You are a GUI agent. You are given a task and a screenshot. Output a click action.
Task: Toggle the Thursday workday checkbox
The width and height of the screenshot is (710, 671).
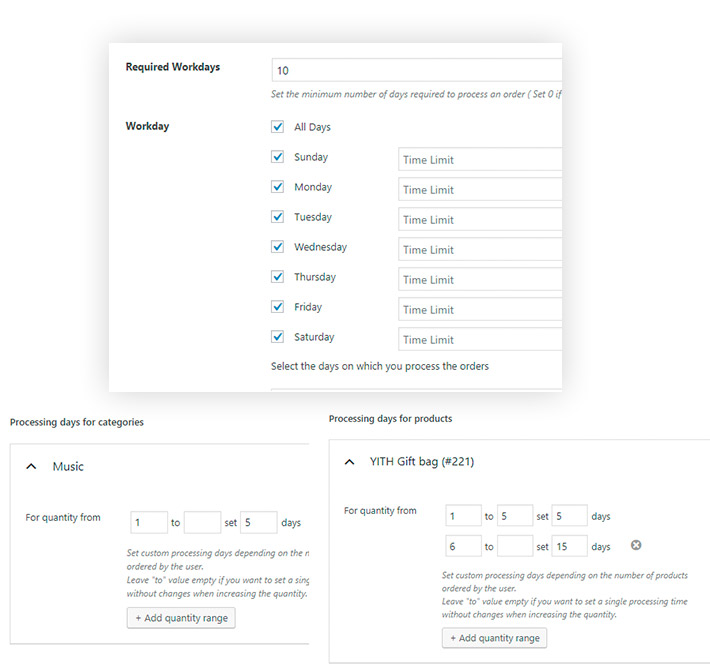(x=278, y=277)
